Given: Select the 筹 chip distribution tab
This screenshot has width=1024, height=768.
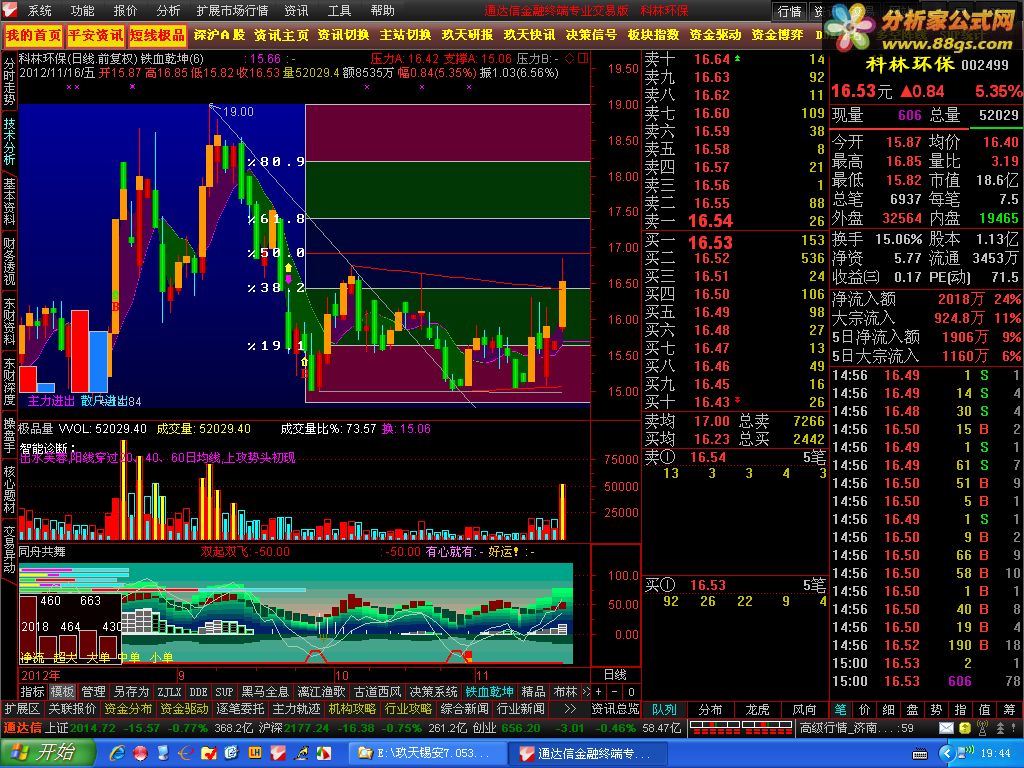Looking at the screenshot, I should pyautogui.click(x=1010, y=709).
